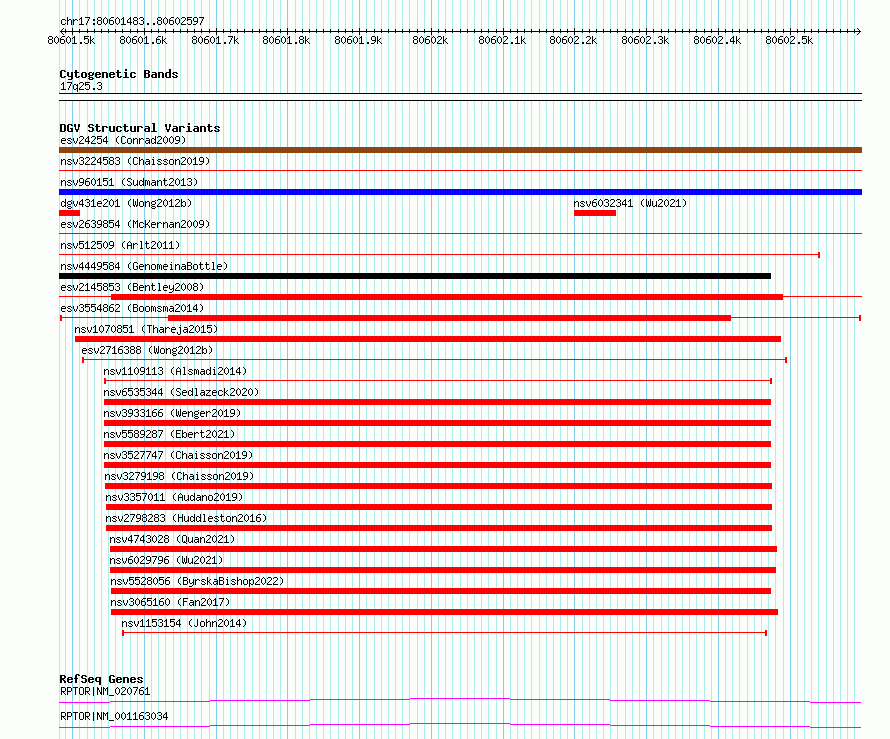Click variant label nsv512509 (Arlt2011)
Screen dimensions: 890x739
120,245
